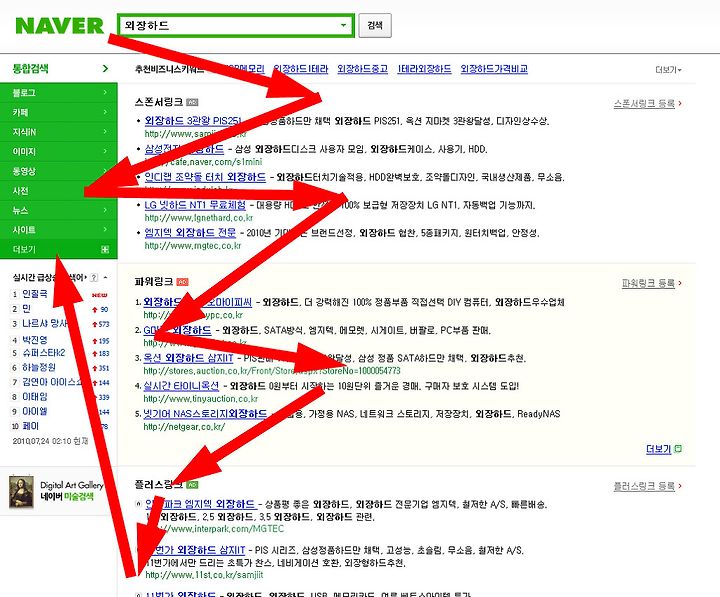The width and height of the screenshot is (720, 597).
Task: Click the square icon beside 파워링크 더보기
Action: [678, 449]
